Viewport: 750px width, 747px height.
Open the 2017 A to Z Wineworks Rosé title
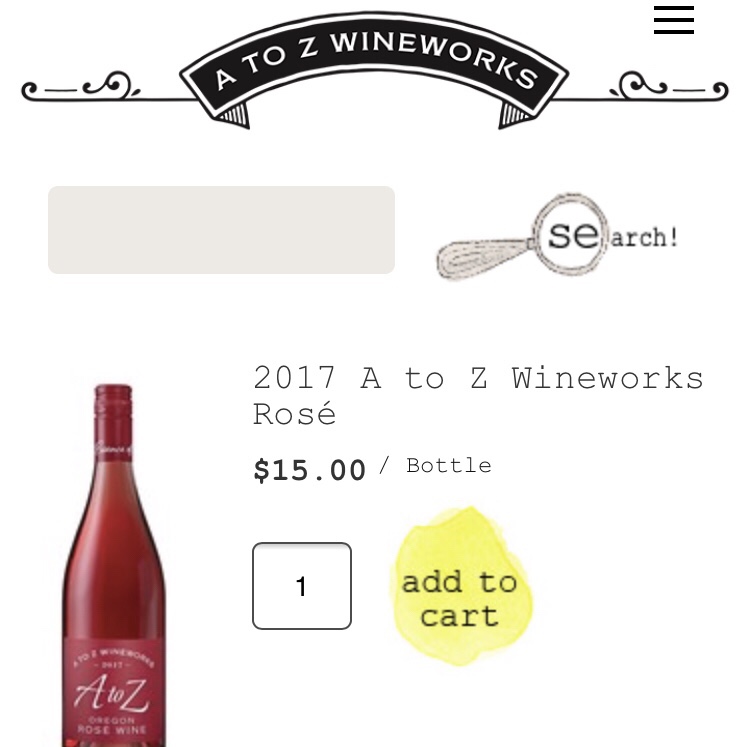(478, 395)
